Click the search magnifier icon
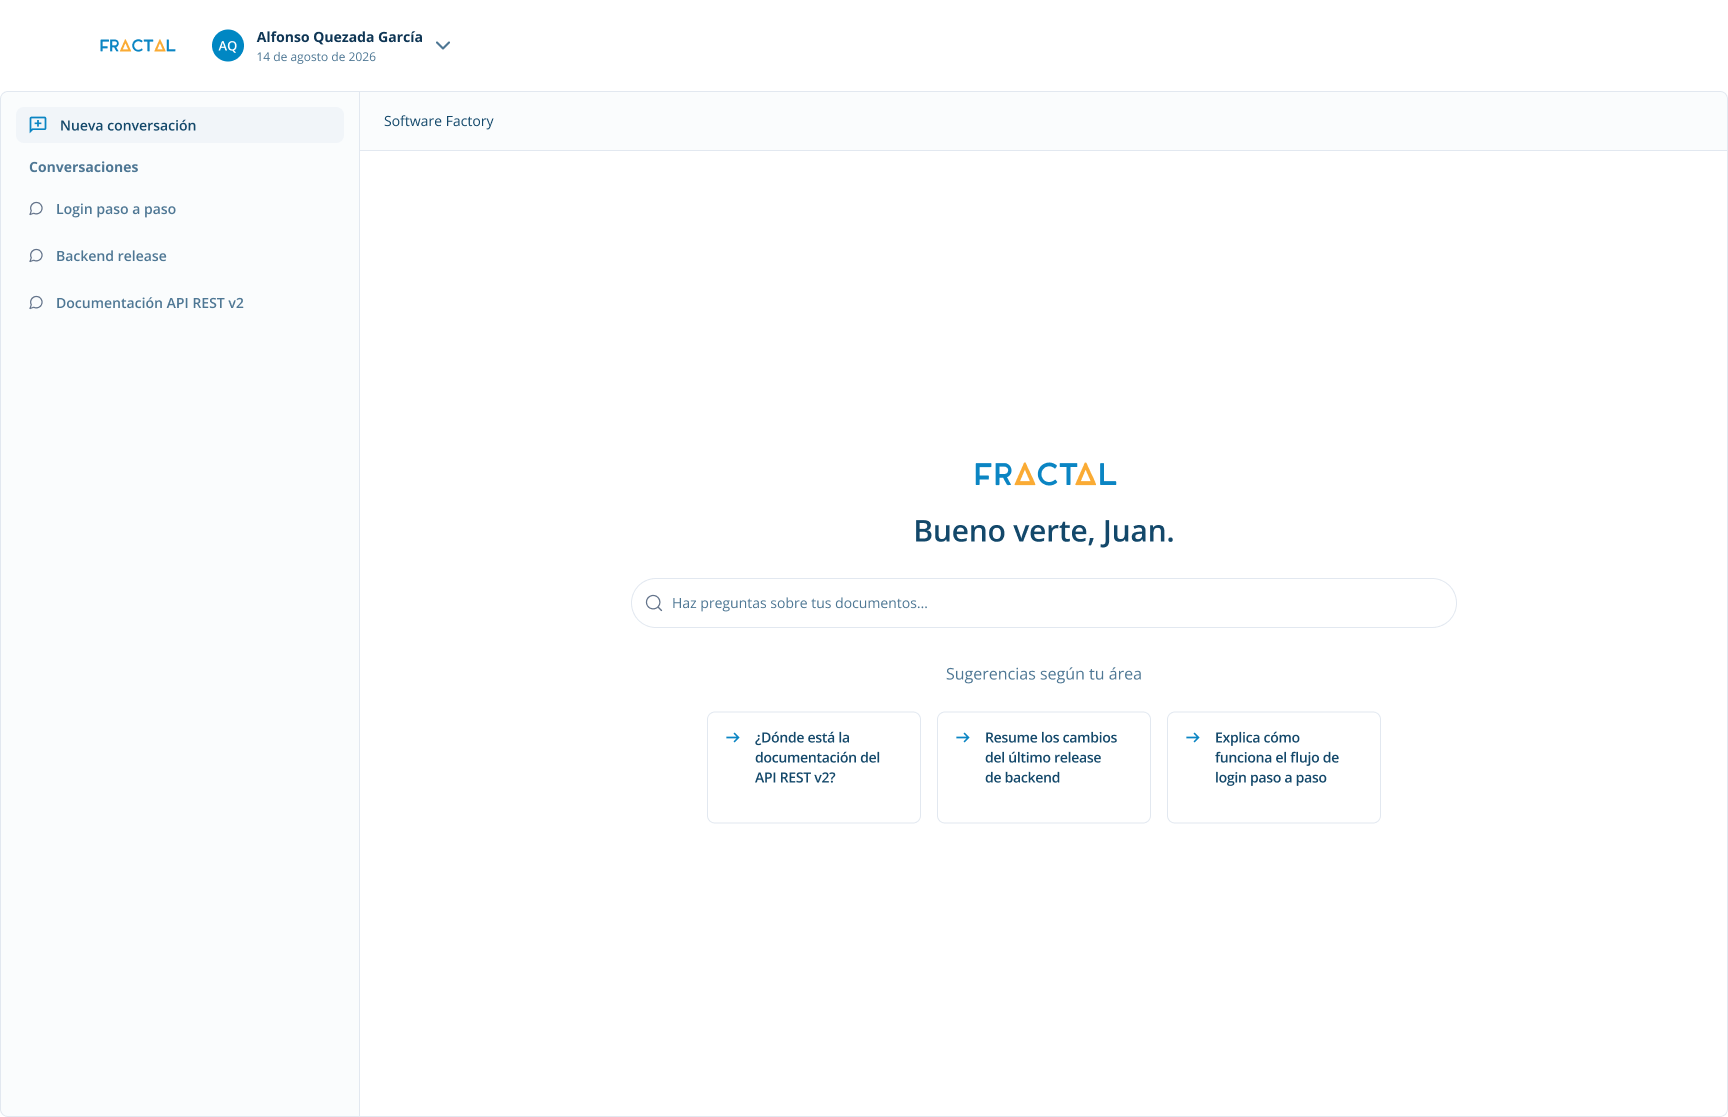This screenshot has width=1728, height=1117. click(654, 603)
